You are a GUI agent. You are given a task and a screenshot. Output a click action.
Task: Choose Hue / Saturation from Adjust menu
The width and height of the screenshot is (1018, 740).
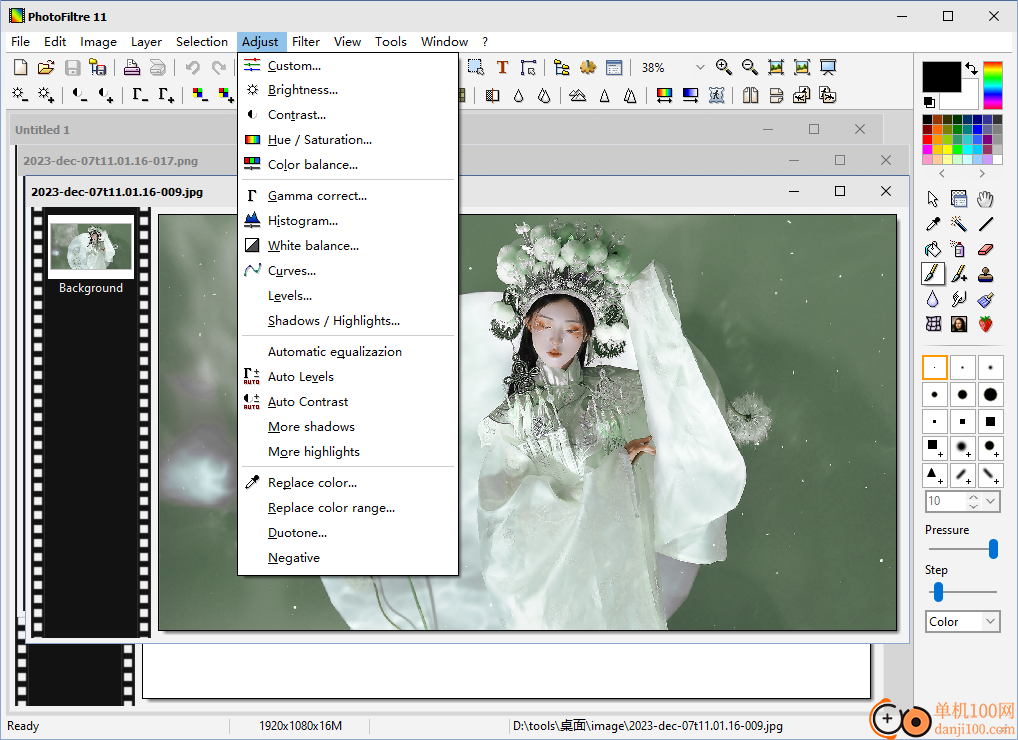pos(348,140)
